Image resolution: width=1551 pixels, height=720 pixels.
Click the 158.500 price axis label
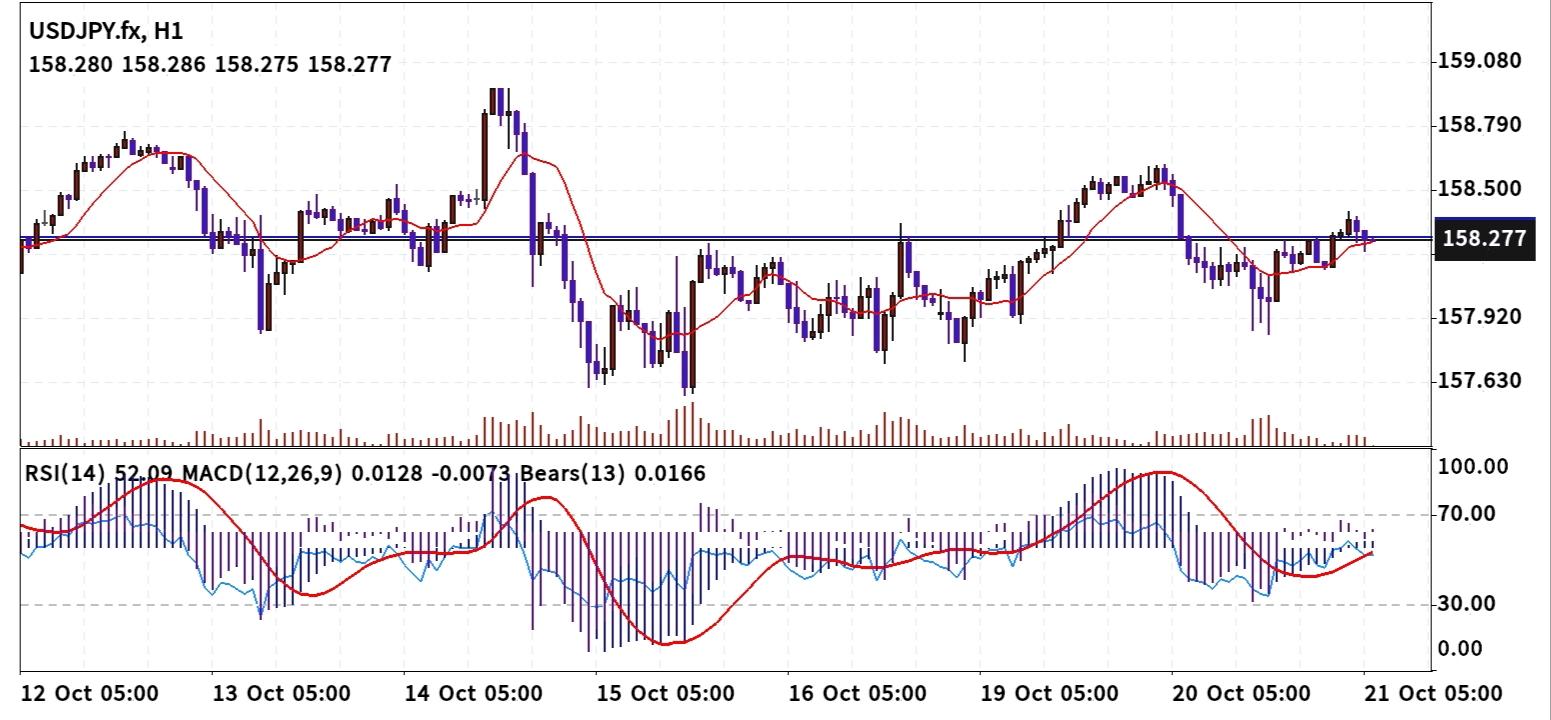tap(1480, 189)
